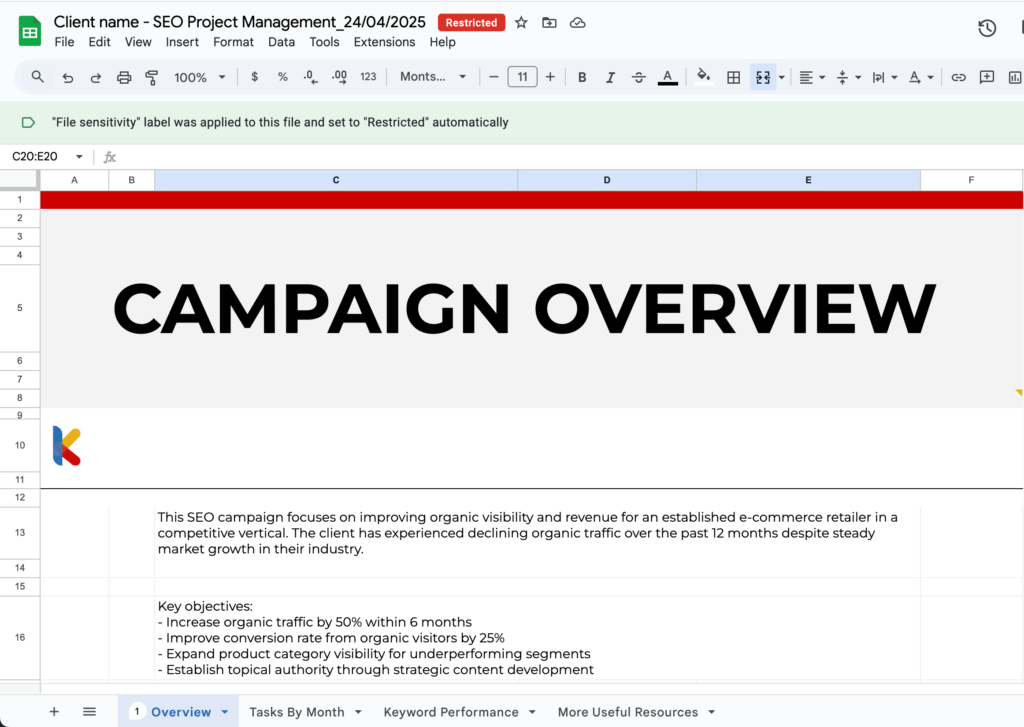Click the search menus magnifier icon
The image size is (1024, 727).
pyautogui.click(x=38, y=77)
